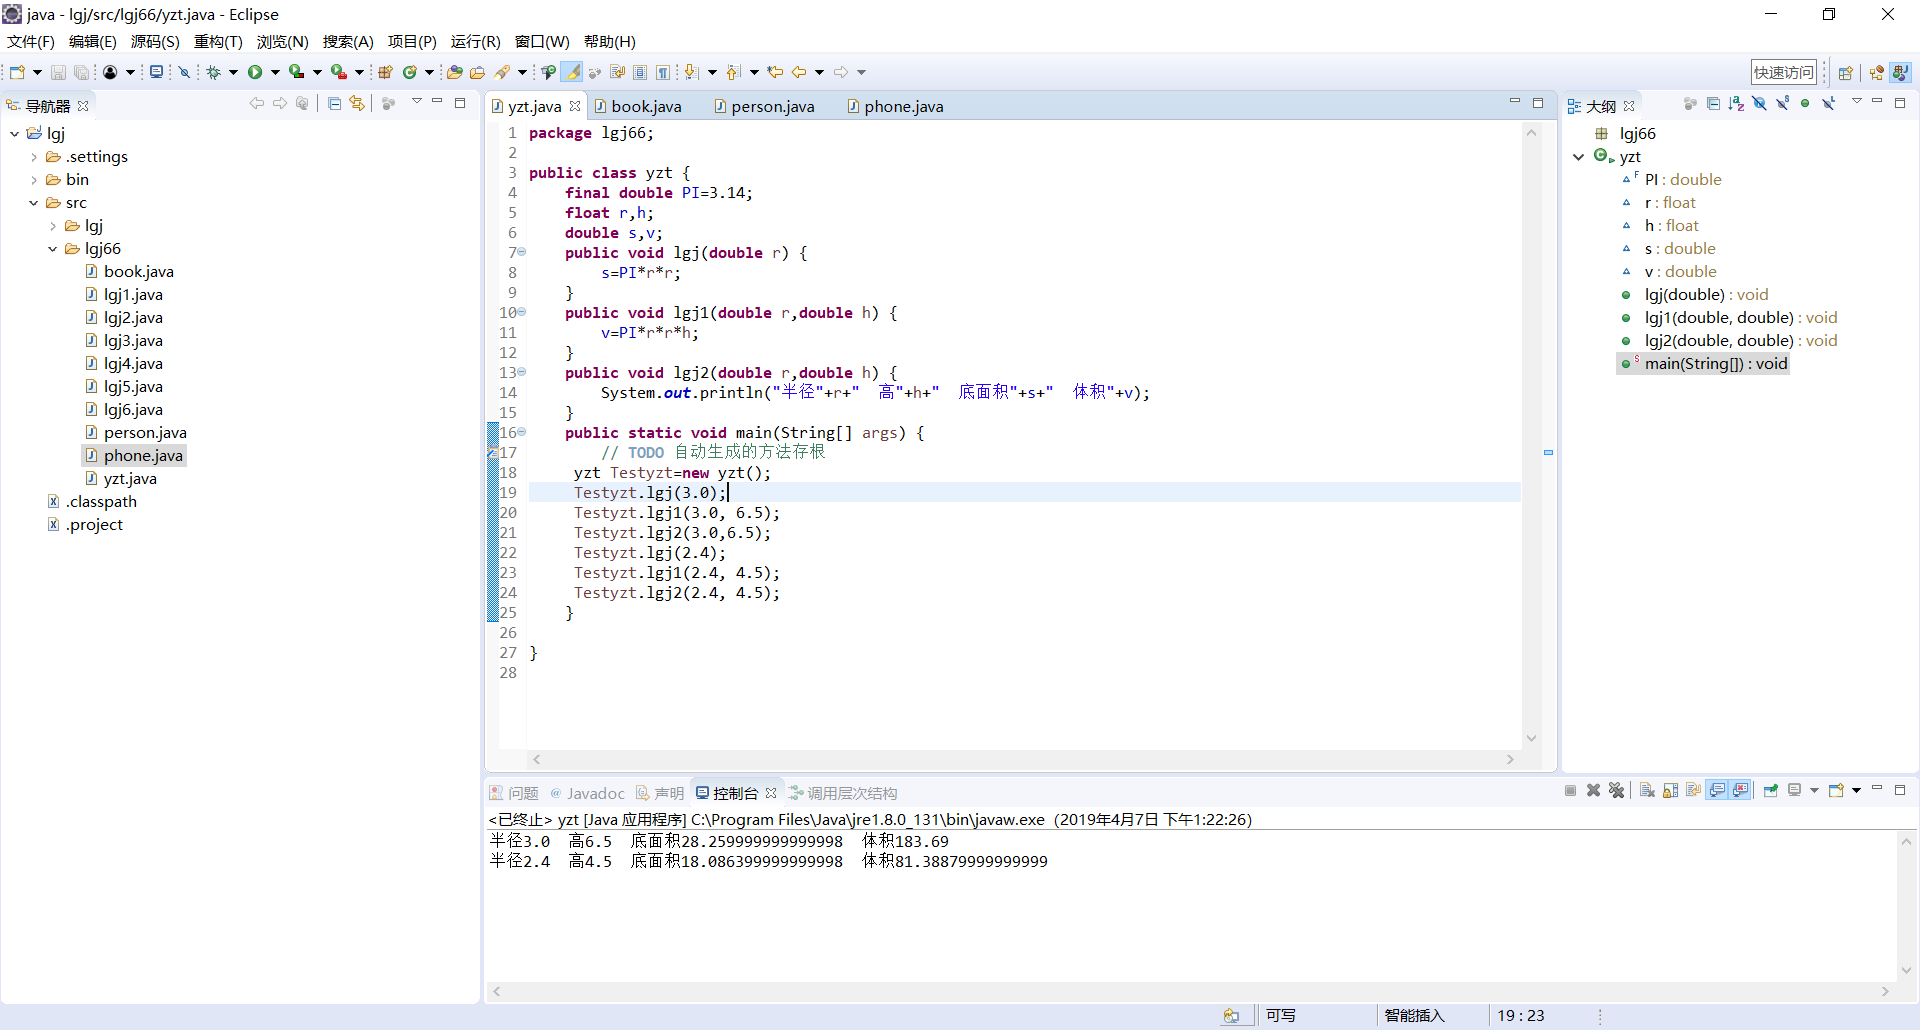Screen dimensions: 1920x1030
Task: Click the editor horizontal scrollbar
Action: [x=1022, y=760]
